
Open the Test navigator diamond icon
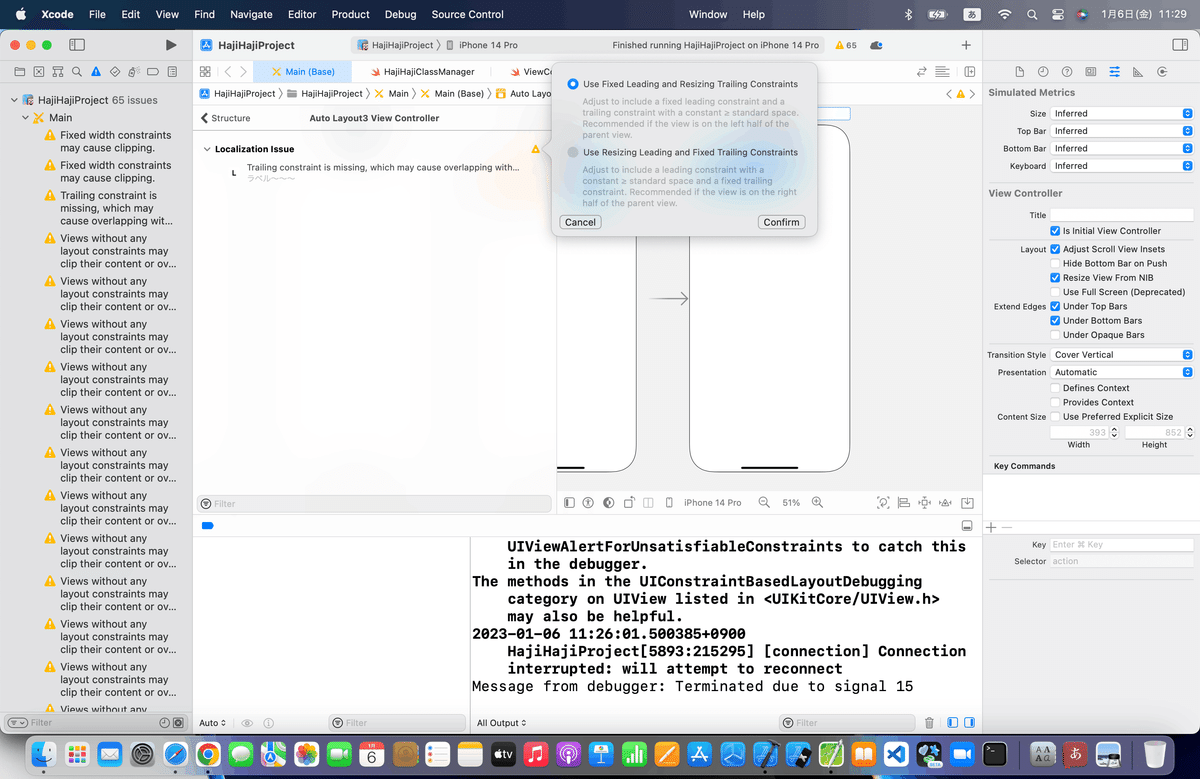click(115, 72)
